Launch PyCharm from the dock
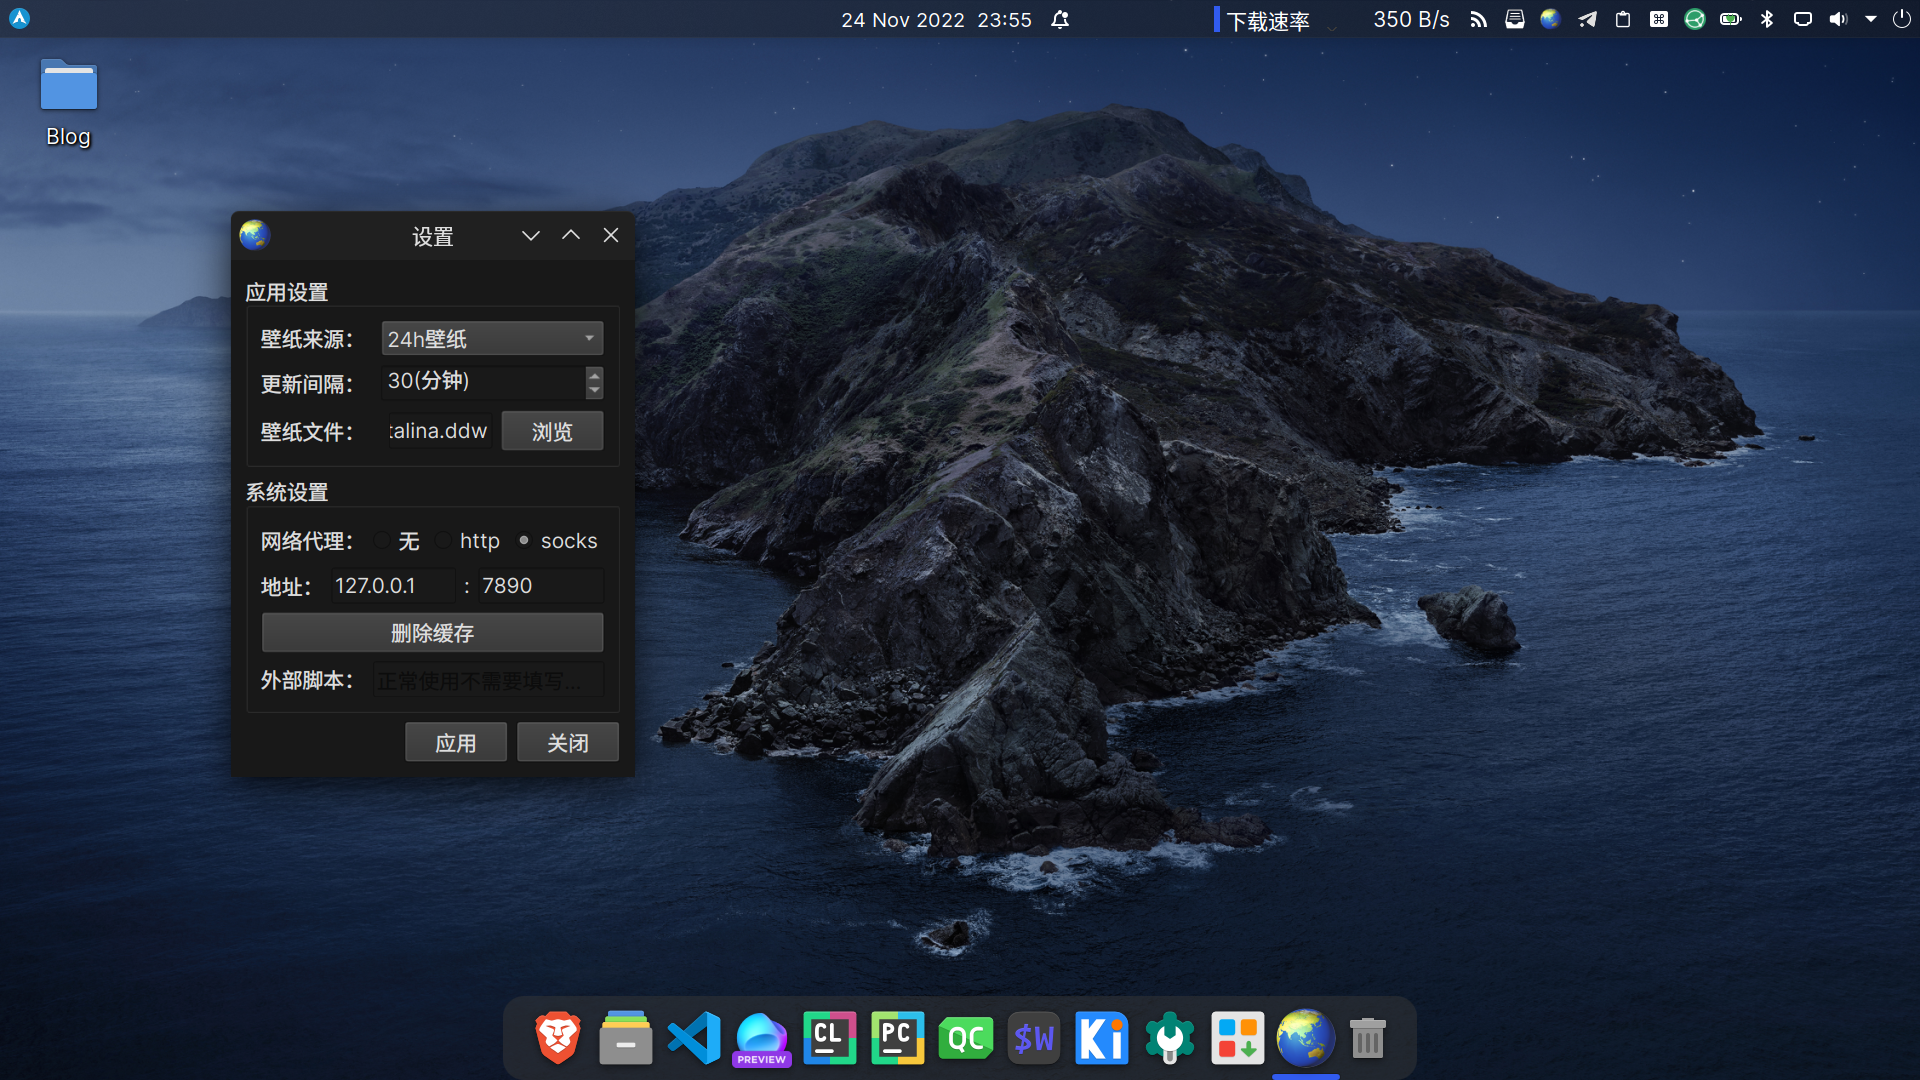Image resolution: width=1920 pixels, height=1080 pixels. 897,1038
